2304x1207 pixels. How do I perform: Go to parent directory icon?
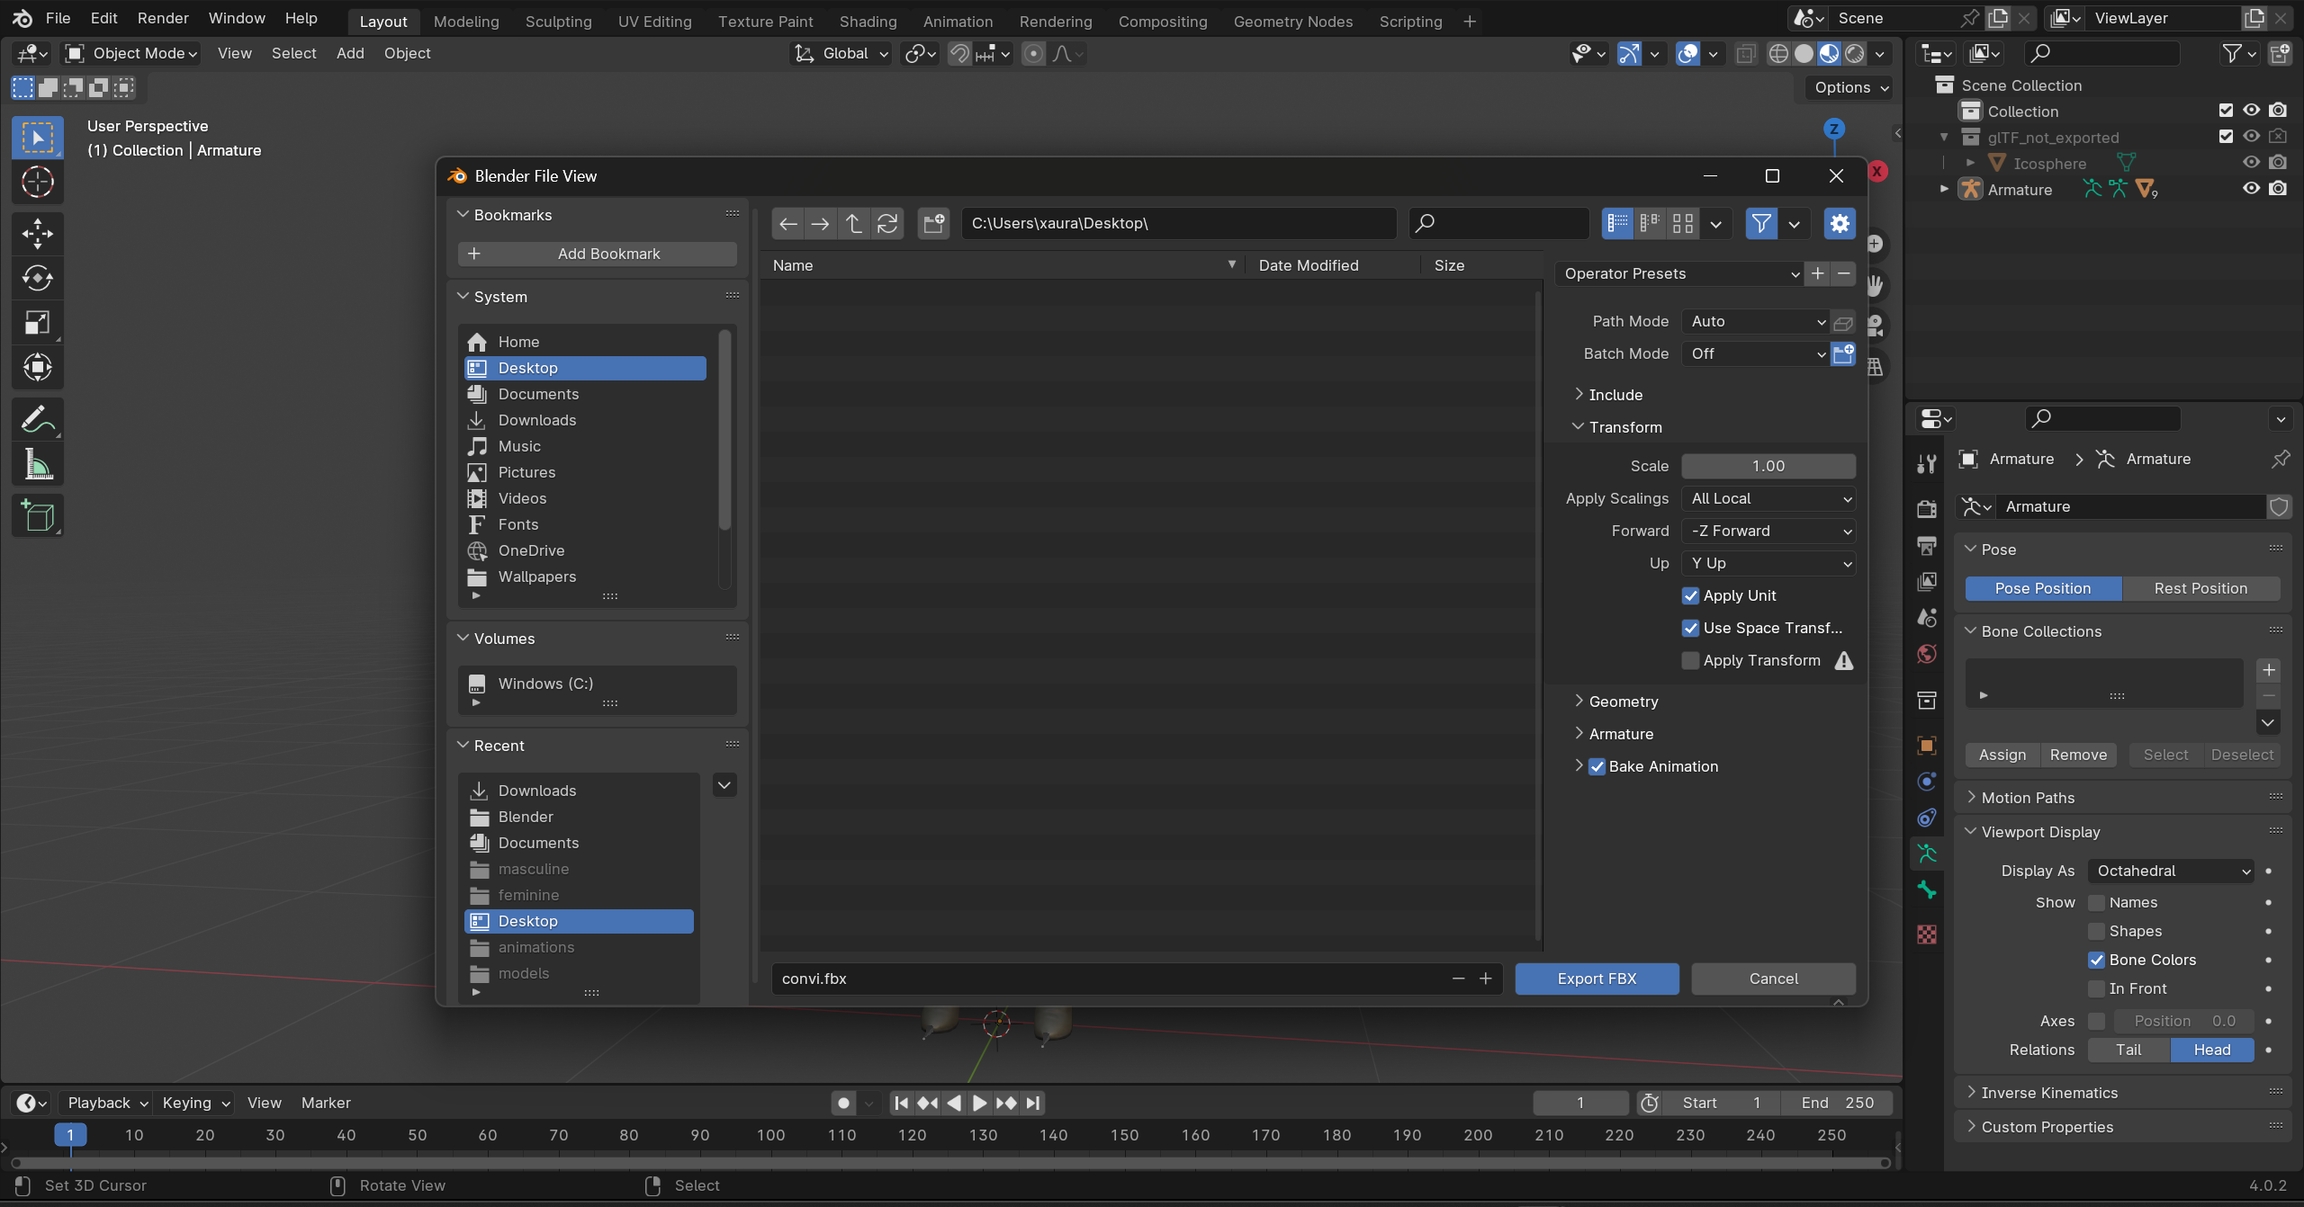point(853,223)
